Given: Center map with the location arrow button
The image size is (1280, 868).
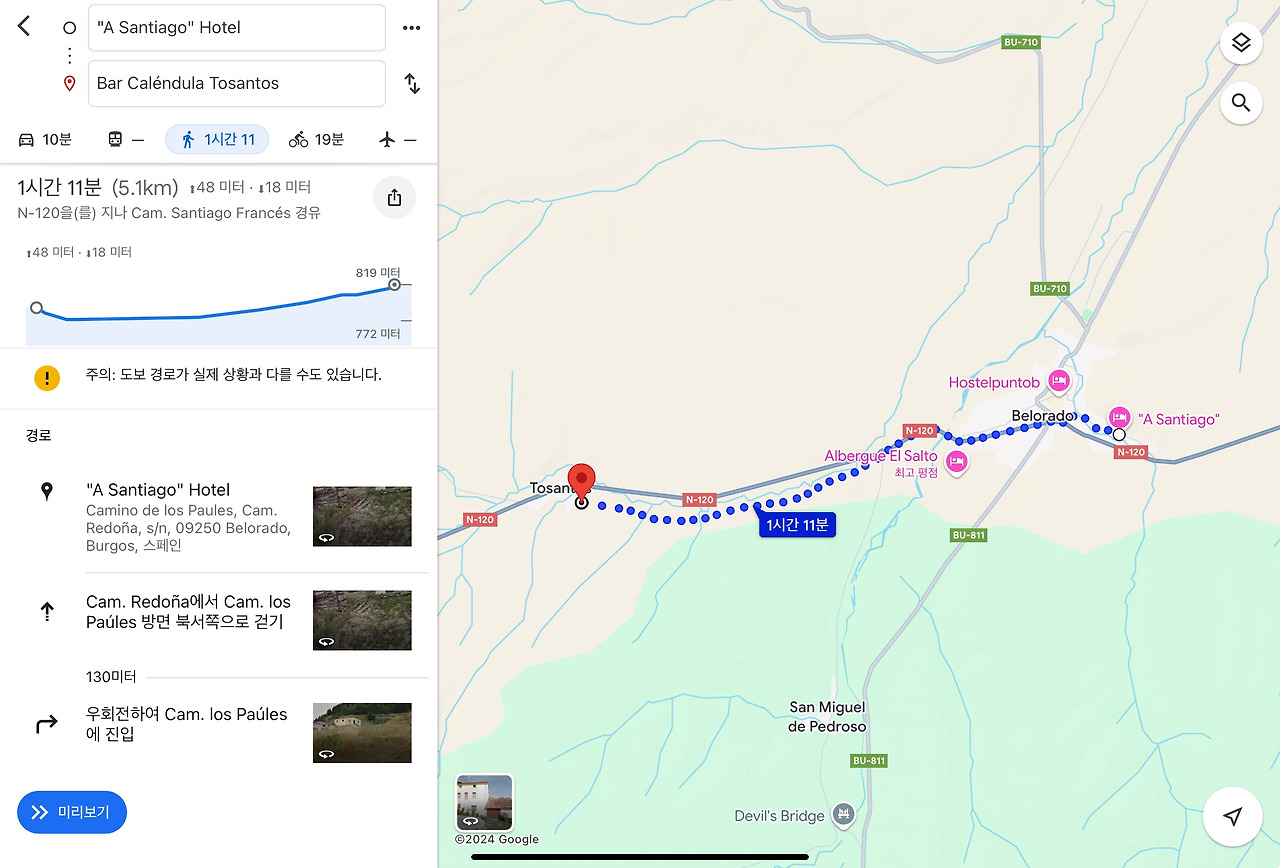Looking at the screenshot, I should [1233, 817].
